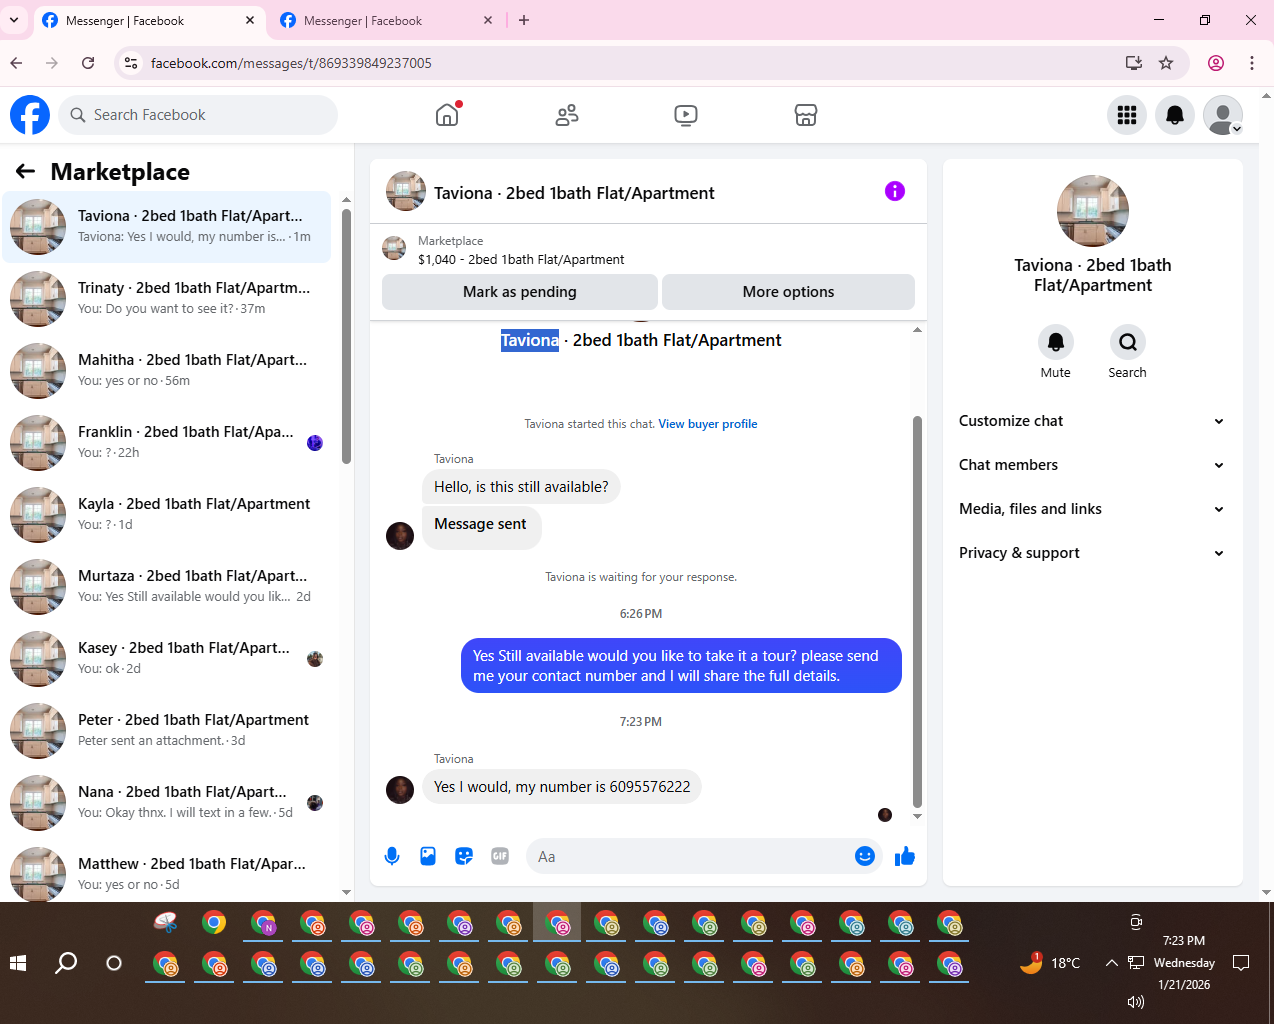The image size is (1274, 1024).
Task: Install app icon in address bar
Action: coord(1134,63)
